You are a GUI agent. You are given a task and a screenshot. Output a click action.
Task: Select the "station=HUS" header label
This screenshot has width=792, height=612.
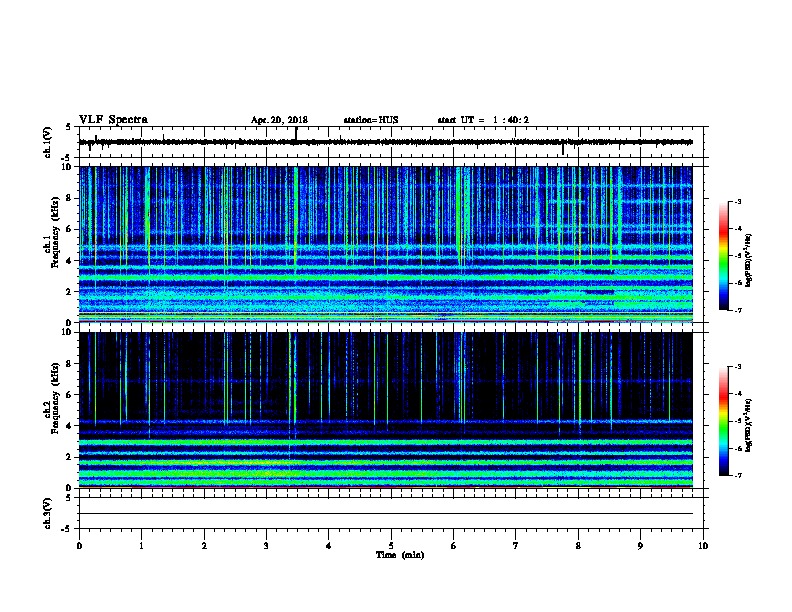coord(371,120)
